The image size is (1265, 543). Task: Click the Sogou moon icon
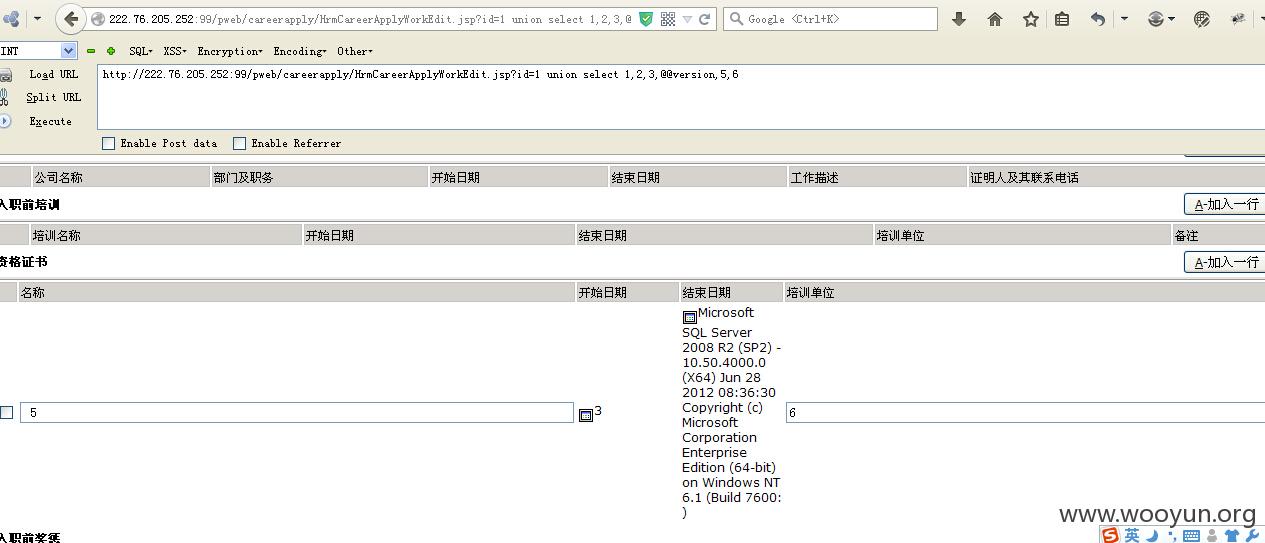click(x=1152, y=535)
